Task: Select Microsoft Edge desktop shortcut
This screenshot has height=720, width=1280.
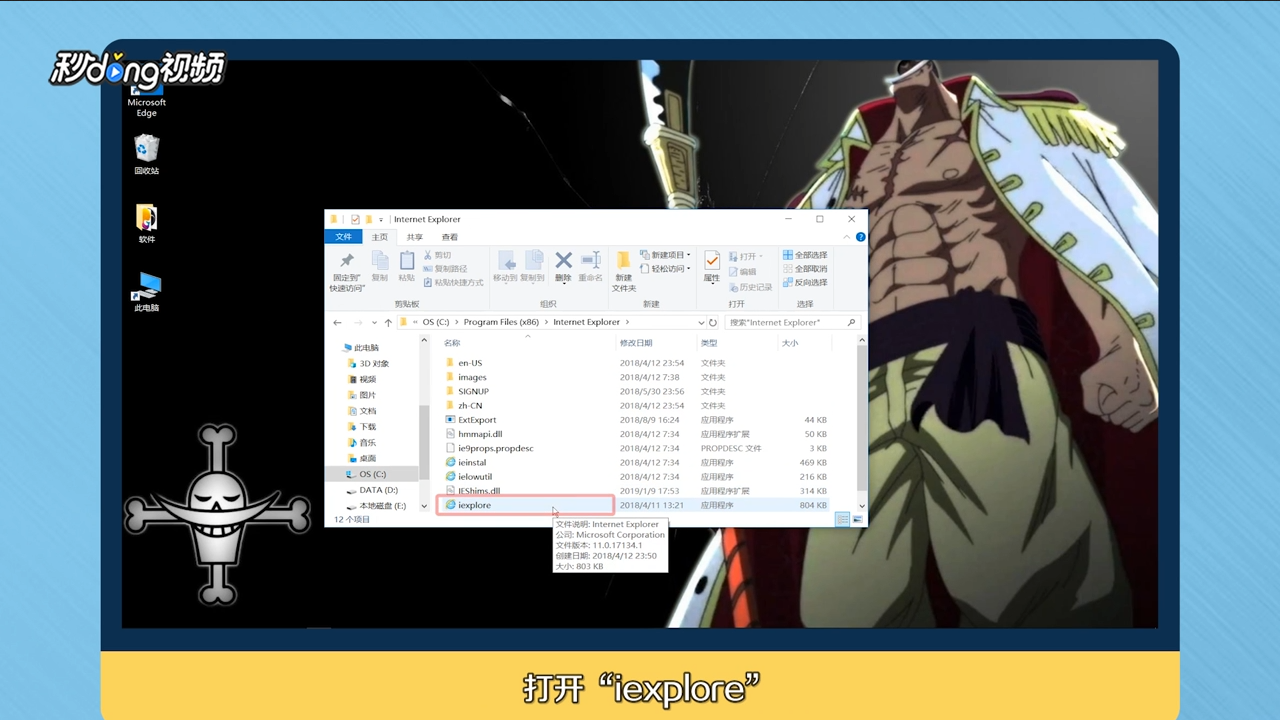Action: tap(147, 100)
